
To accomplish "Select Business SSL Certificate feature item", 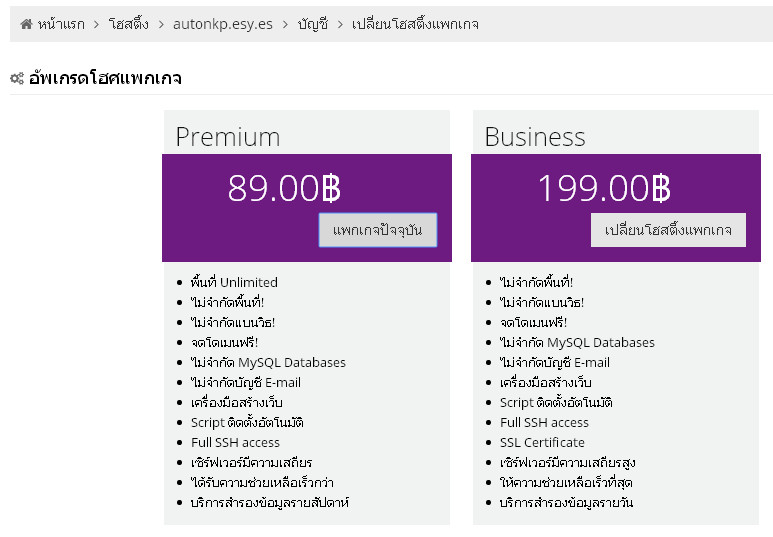I will [x=542, y=442].
